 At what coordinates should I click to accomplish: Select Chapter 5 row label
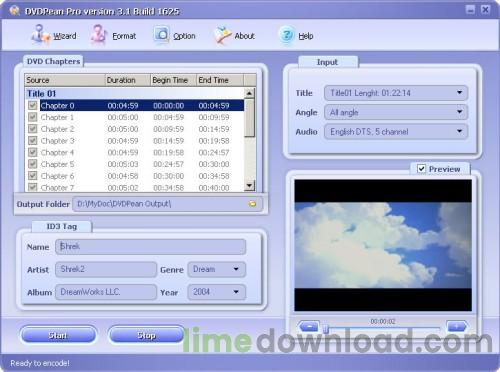pos(57,164)
